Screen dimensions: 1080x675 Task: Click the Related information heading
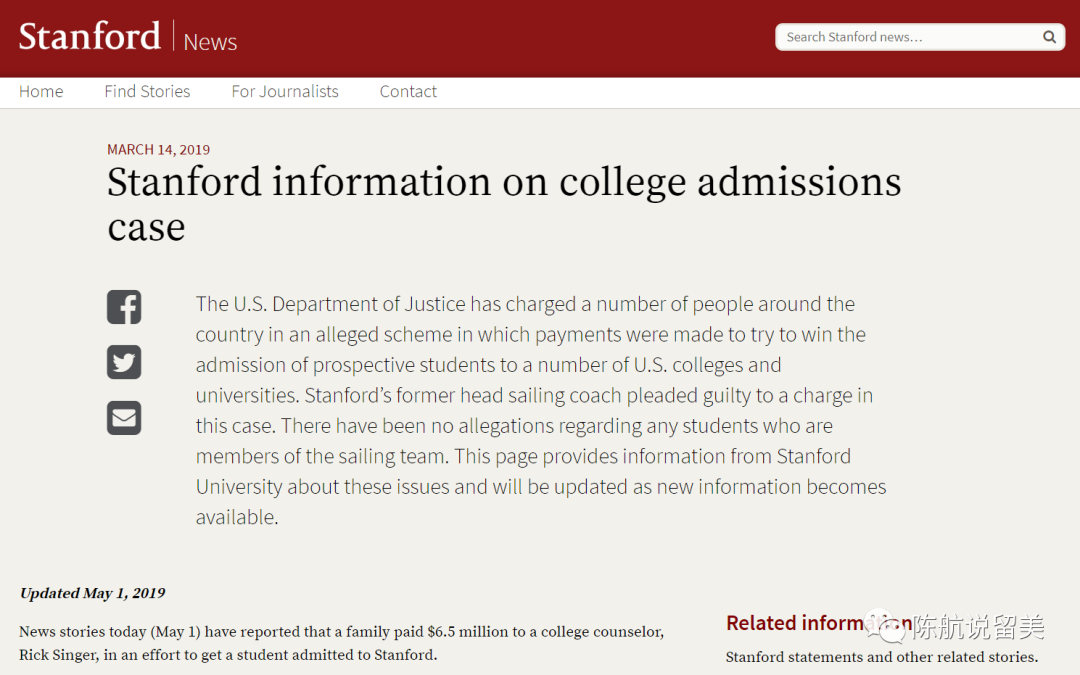[795, 623]
